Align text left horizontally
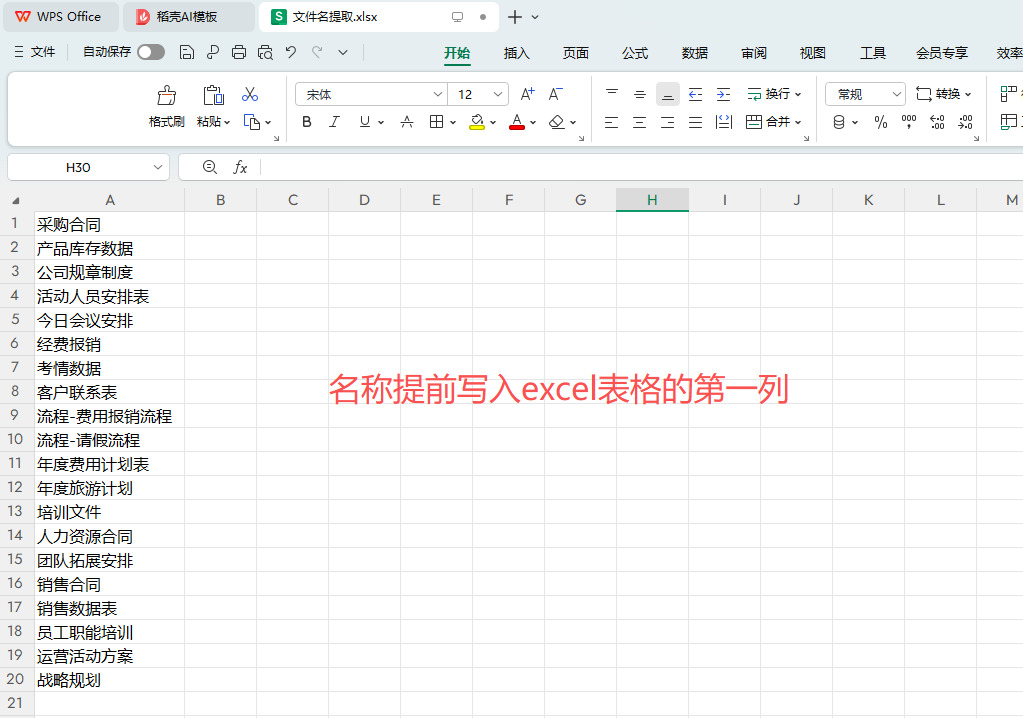The height and width of the screenshot is (718, 1023). click(x=611, y=122)
